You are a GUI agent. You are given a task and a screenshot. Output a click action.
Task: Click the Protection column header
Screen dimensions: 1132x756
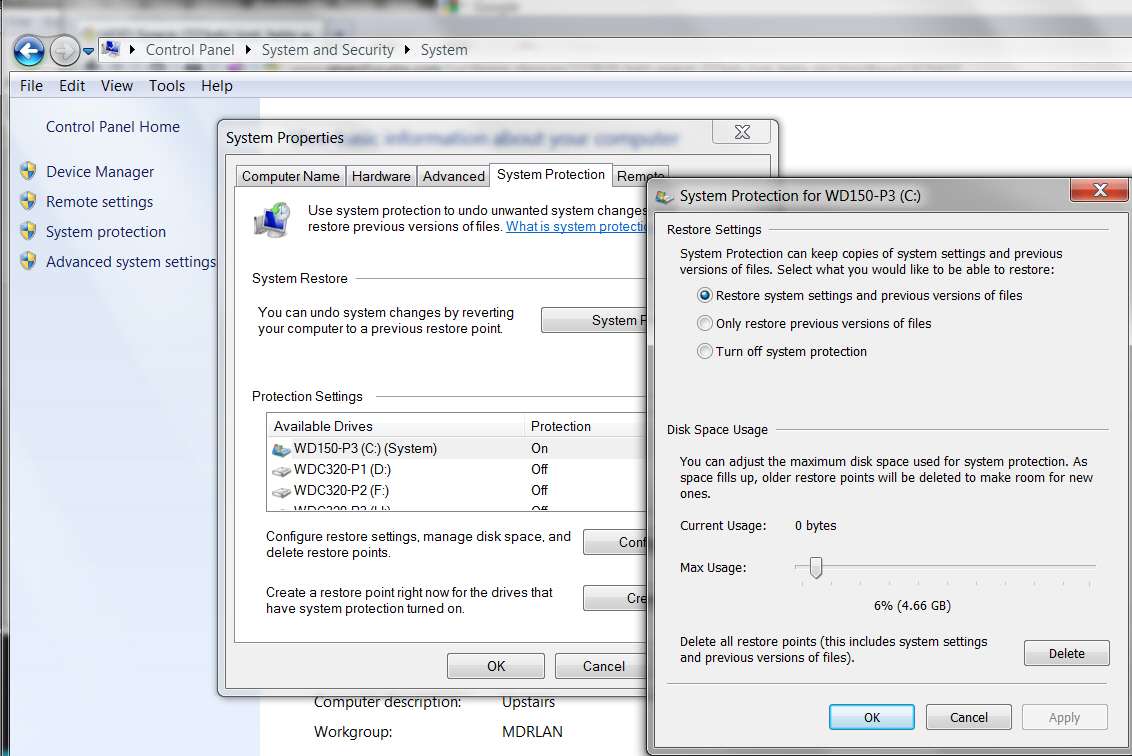pyautogui.click(x=585, y=426)
